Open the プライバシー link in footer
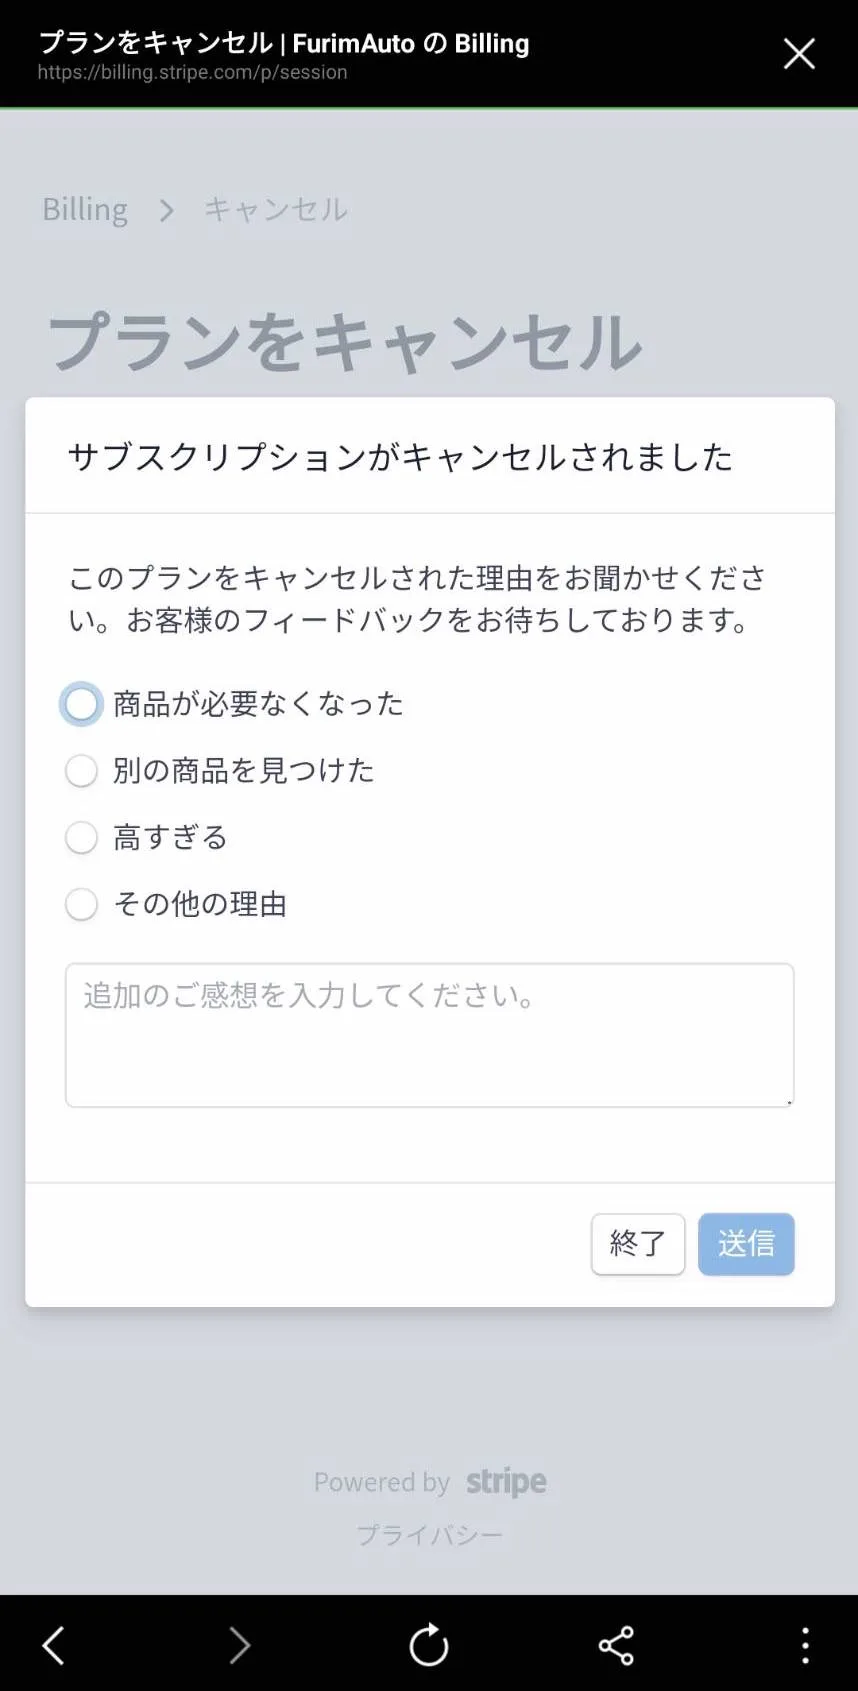858x1691 pixels. point(430,1534)
